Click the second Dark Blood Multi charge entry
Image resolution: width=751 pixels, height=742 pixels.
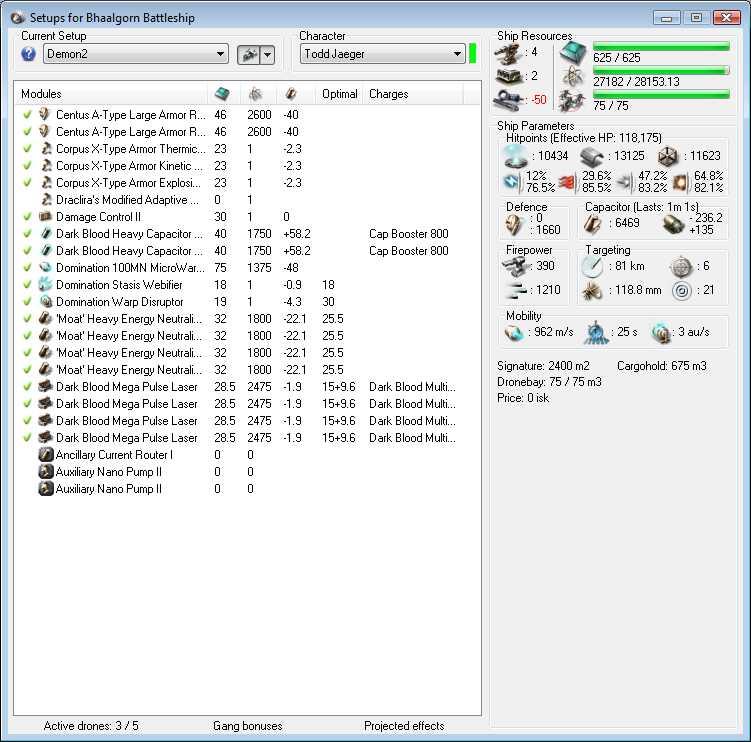pos(412,404)
